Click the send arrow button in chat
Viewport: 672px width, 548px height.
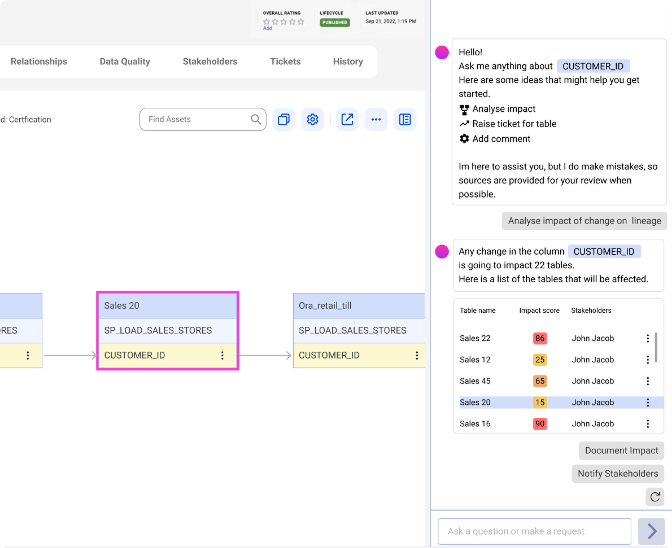(x=652, y=531)
